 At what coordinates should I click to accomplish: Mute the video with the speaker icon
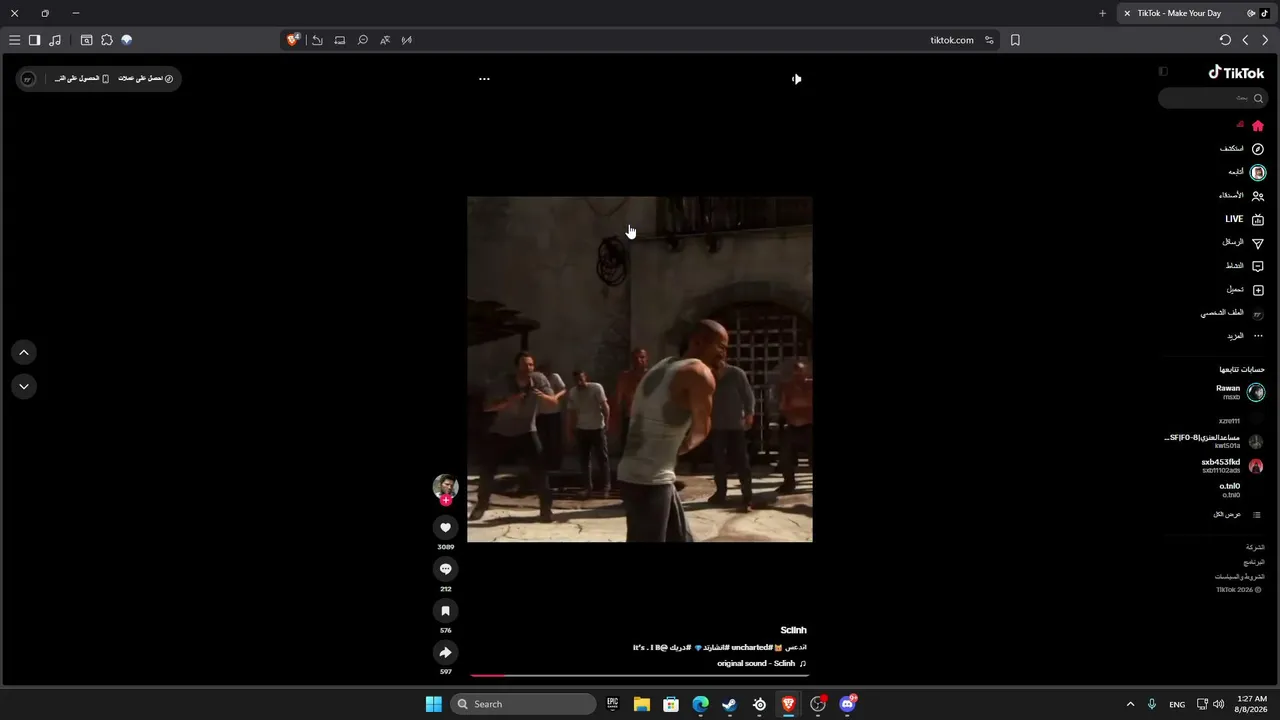(796, 79)
